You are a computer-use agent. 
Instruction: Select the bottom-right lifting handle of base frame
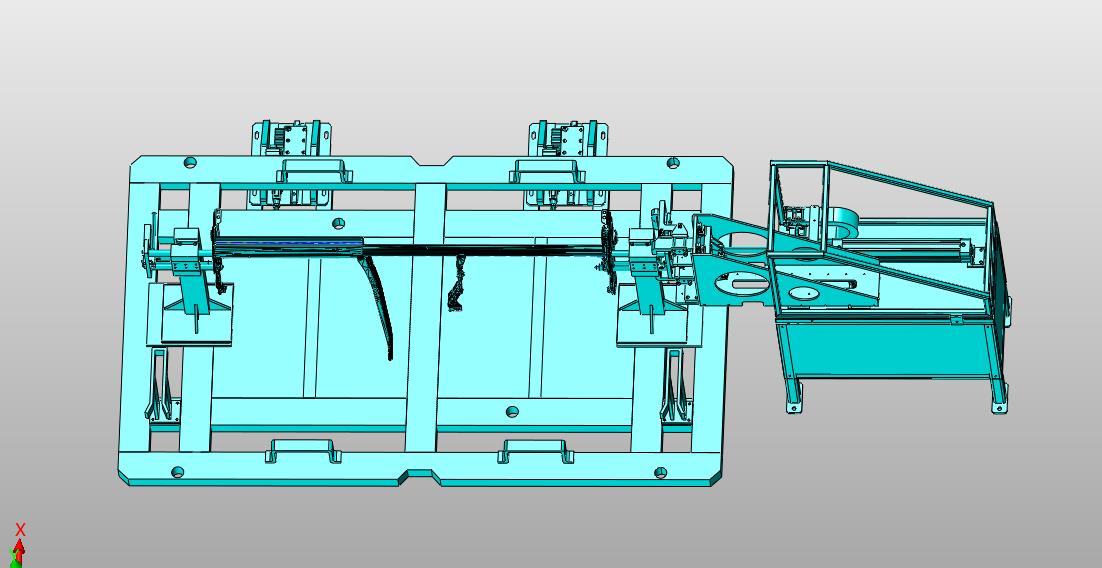(535, 451)
